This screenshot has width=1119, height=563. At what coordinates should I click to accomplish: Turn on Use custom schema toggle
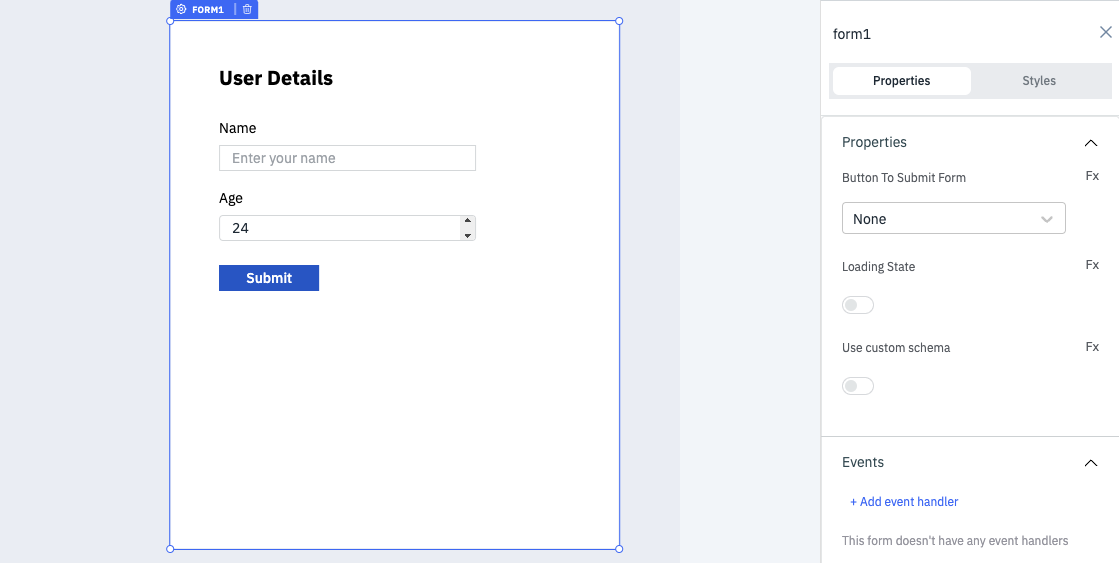coord(858,386)
